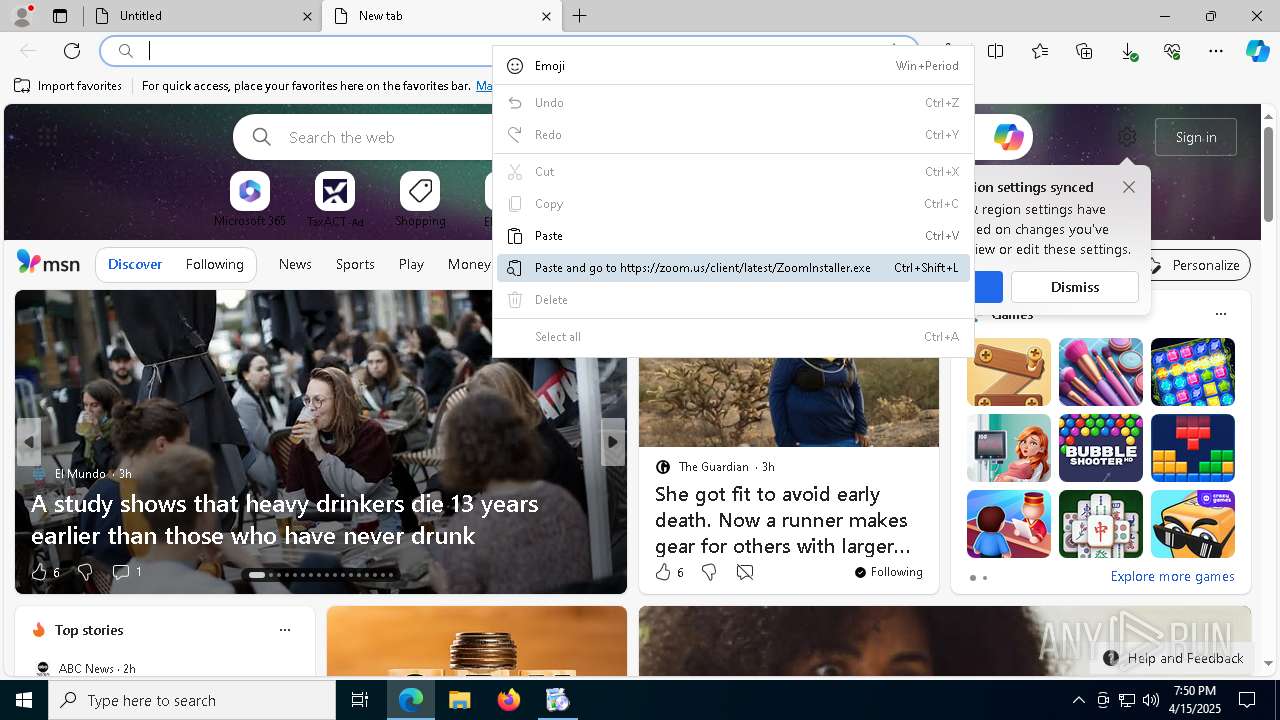Close the Untitled tab

(x=307, y=16)
